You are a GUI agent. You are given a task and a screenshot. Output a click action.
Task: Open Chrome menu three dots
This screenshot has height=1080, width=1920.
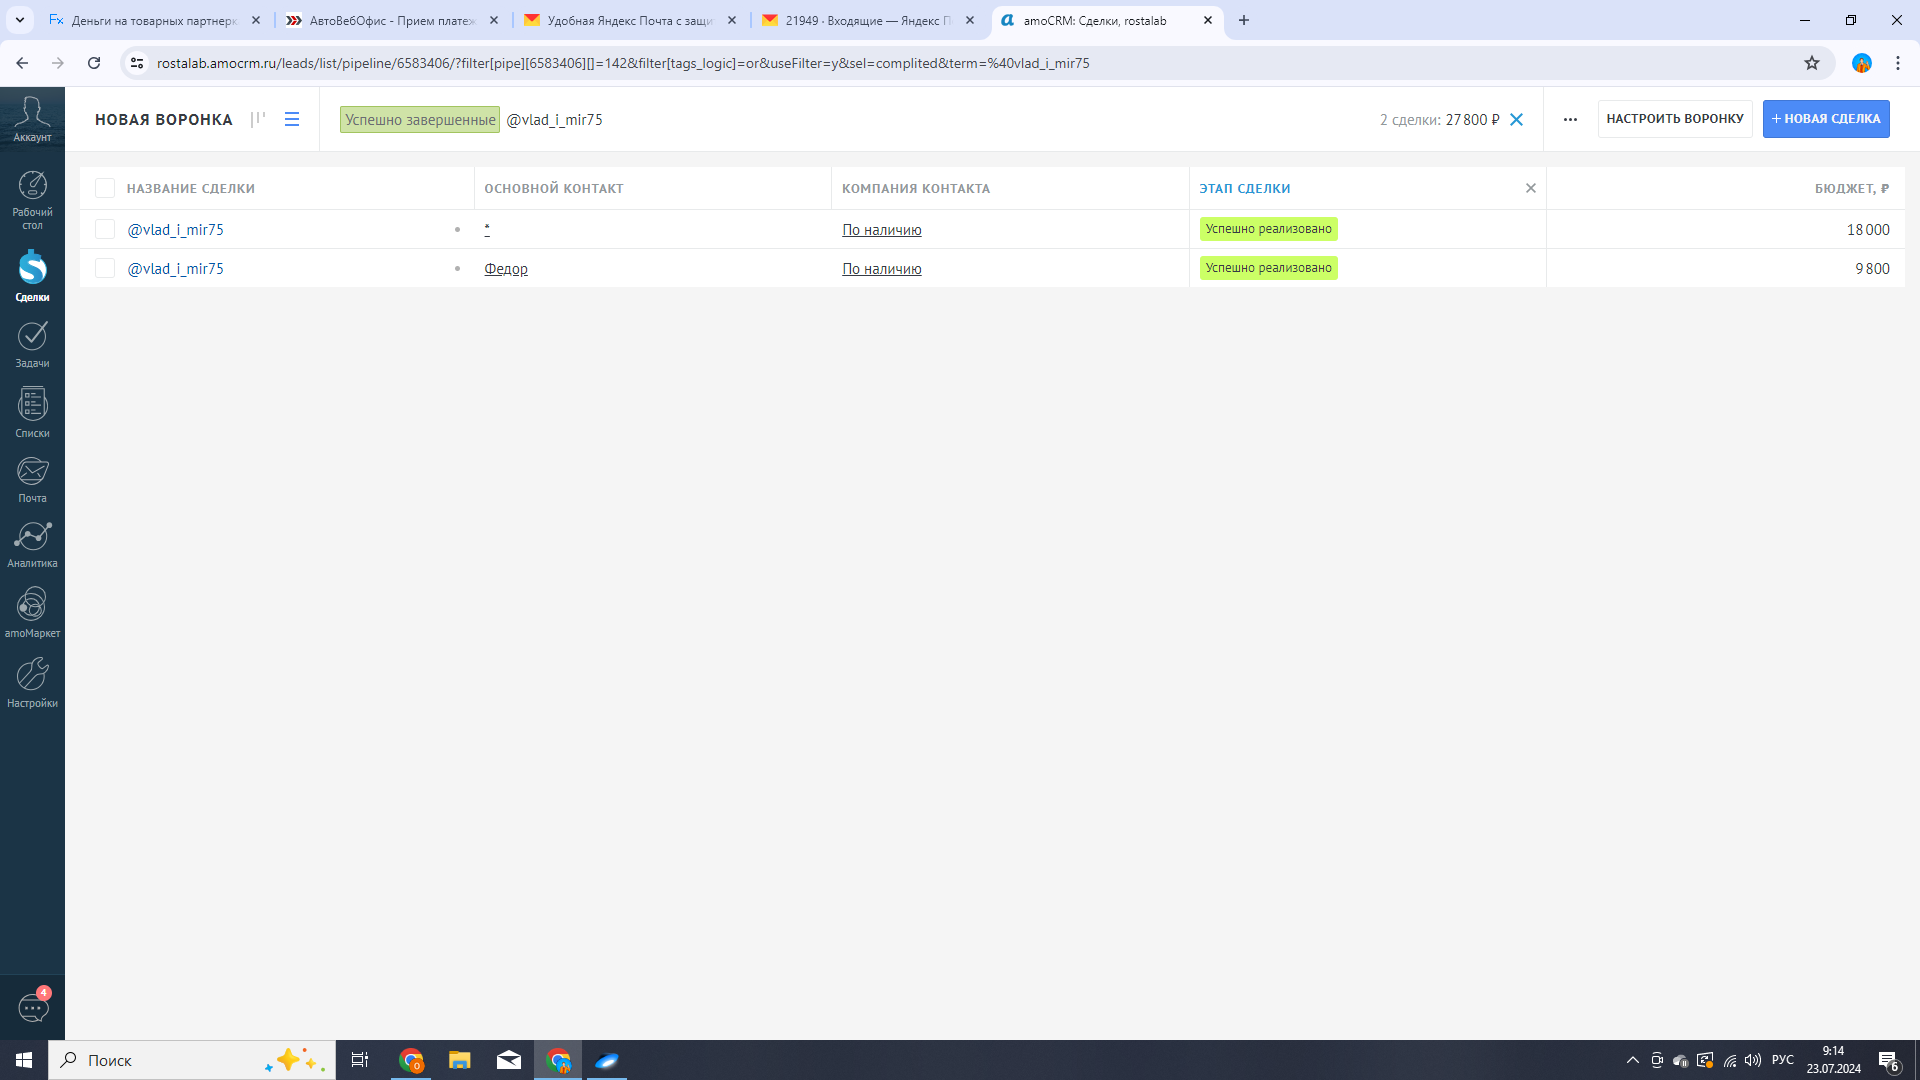tap(1898, 63)
